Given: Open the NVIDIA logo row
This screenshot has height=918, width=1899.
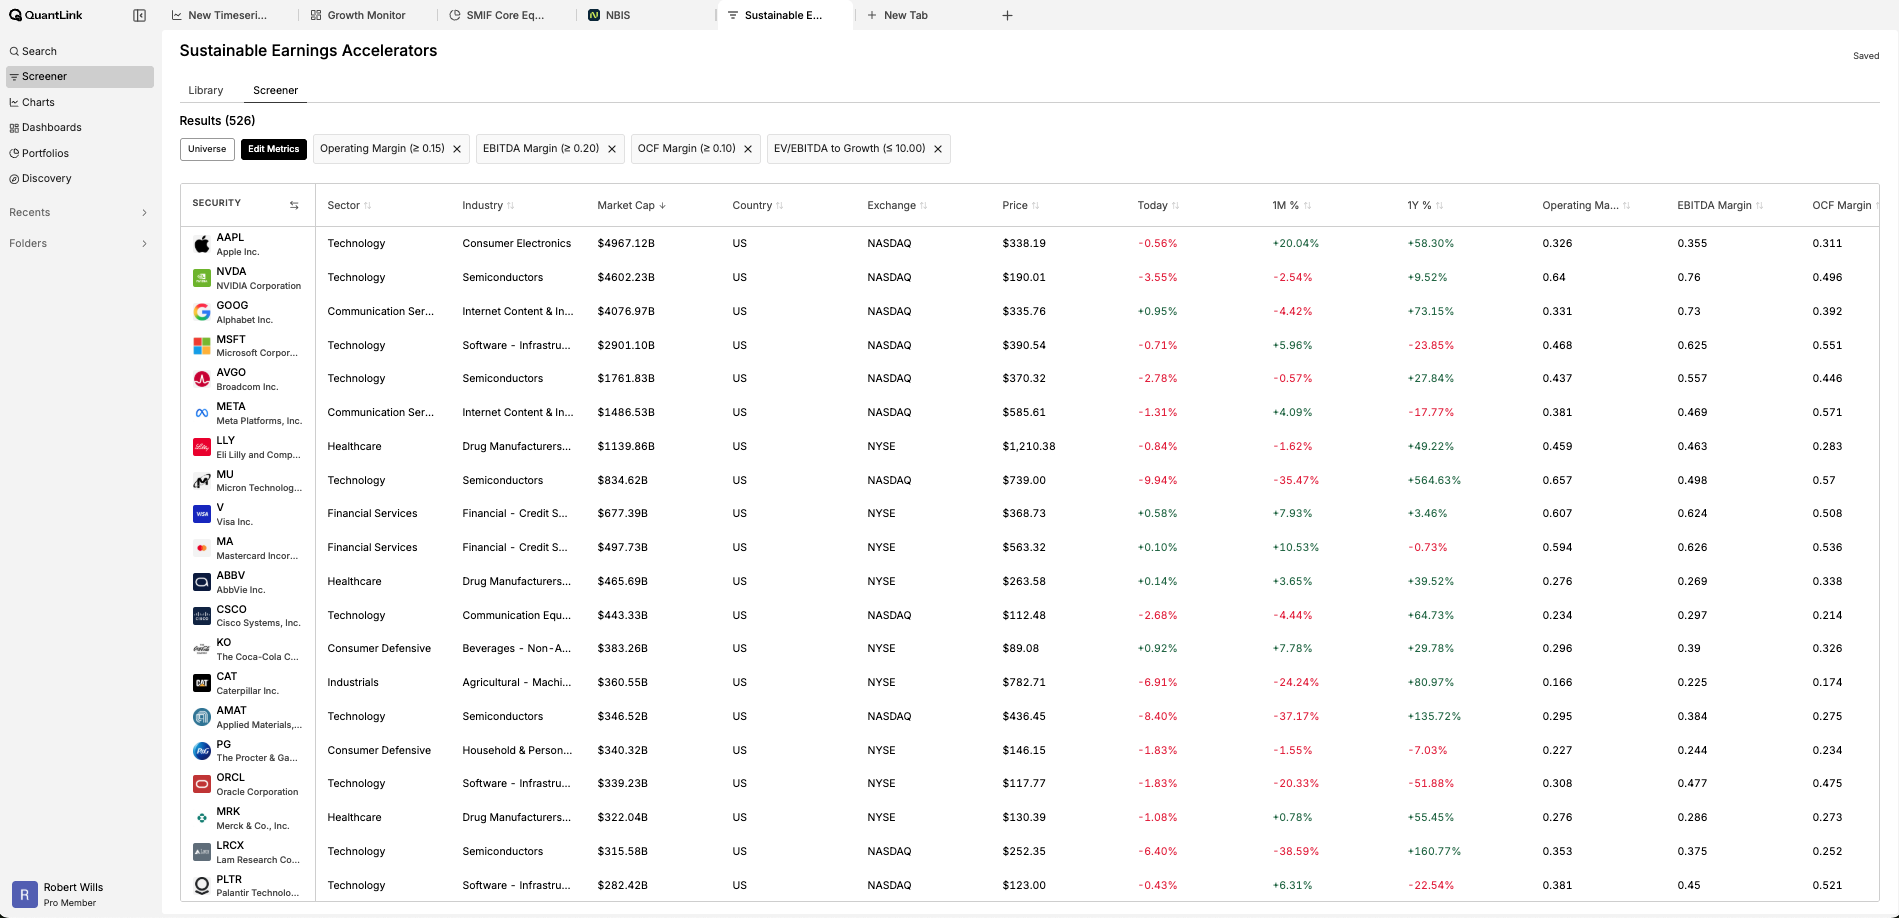Looking at the screenshot, I should click(x=202, y=278).
